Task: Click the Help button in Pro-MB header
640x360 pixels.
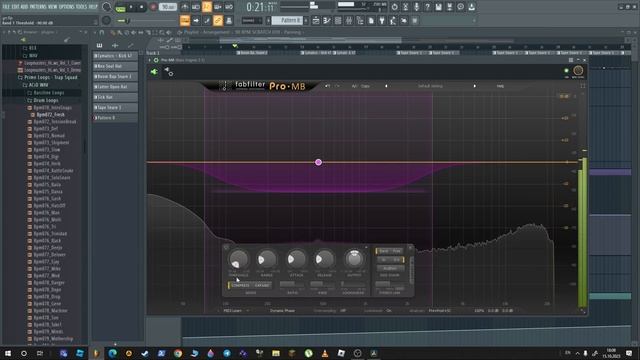Action: point(500,86)
